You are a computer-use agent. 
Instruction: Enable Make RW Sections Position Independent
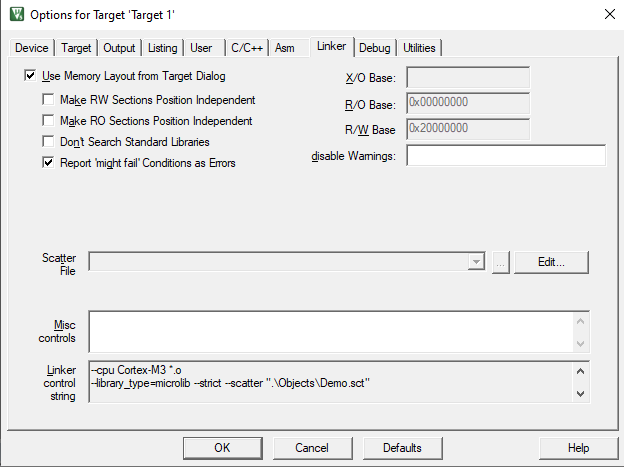[x=48, y=99]
